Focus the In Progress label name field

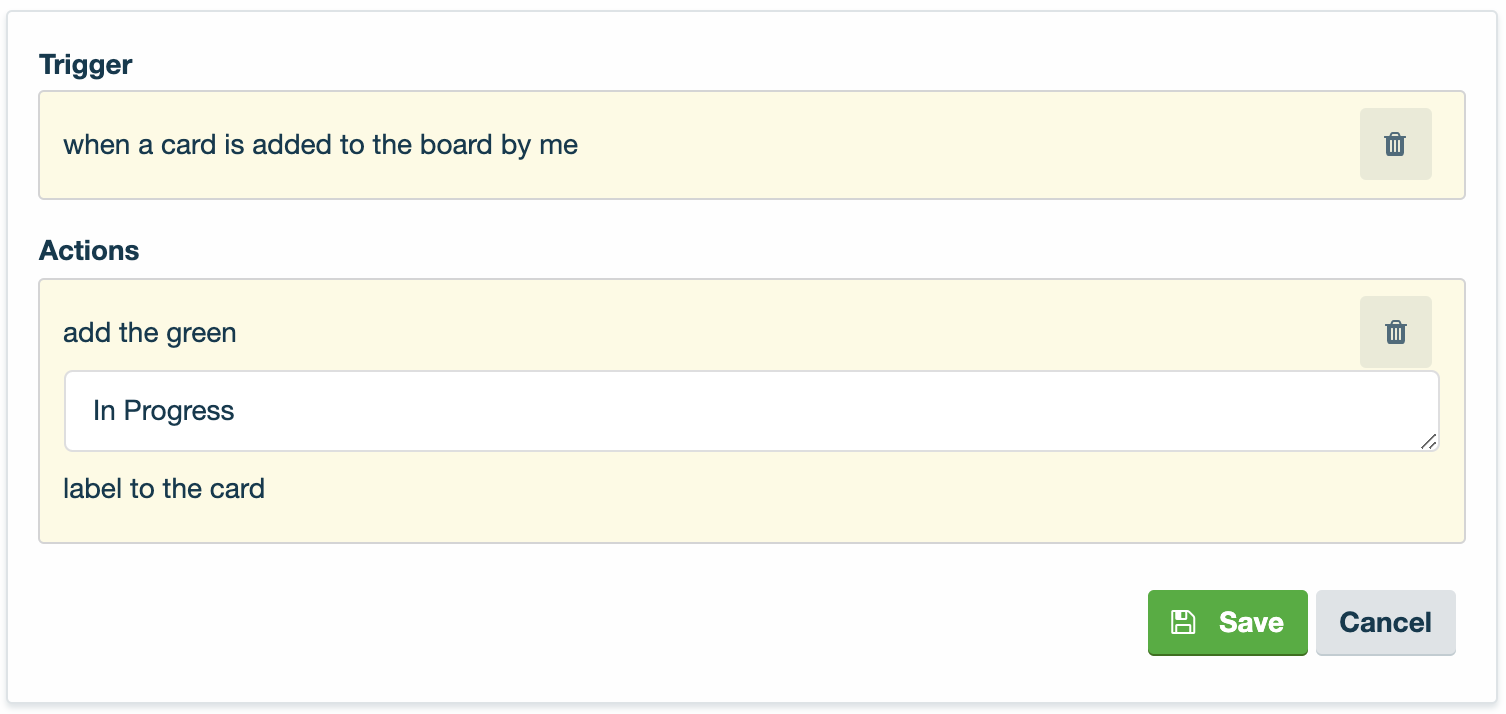point(752,411)
